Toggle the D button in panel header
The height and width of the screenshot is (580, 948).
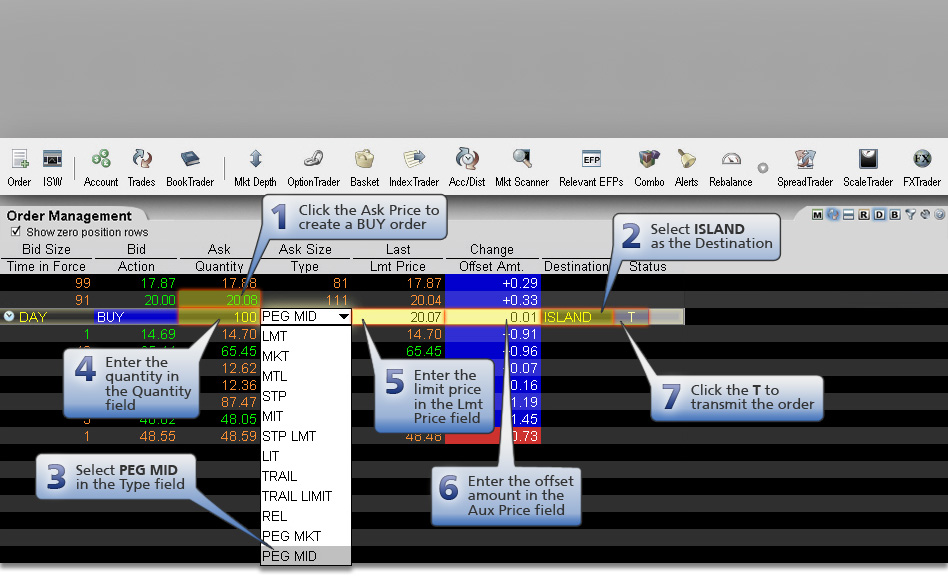(879, 215)
